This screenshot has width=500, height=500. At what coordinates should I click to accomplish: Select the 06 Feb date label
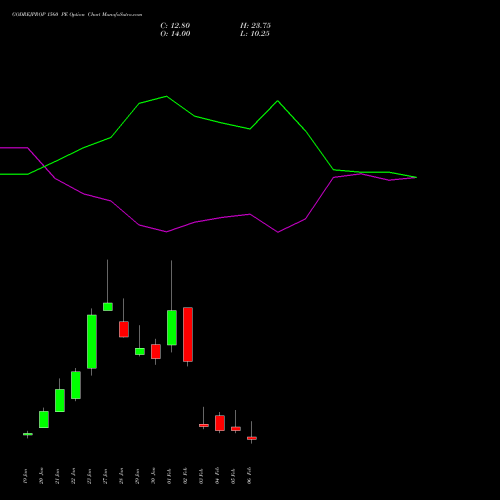coord(250,476)
